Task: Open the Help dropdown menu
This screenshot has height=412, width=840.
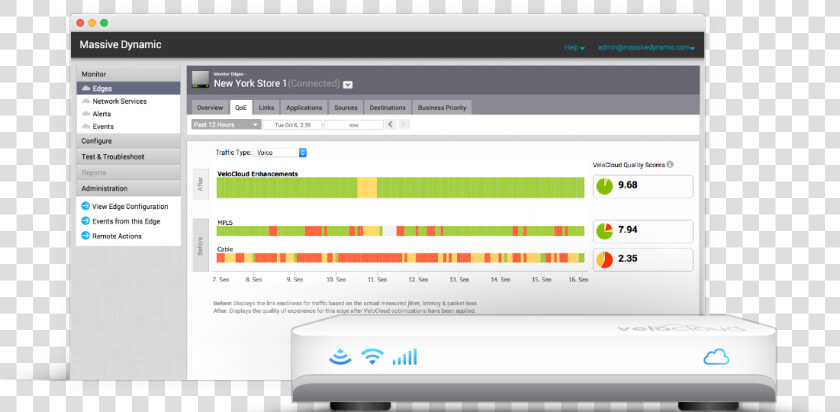Action: 574,48
